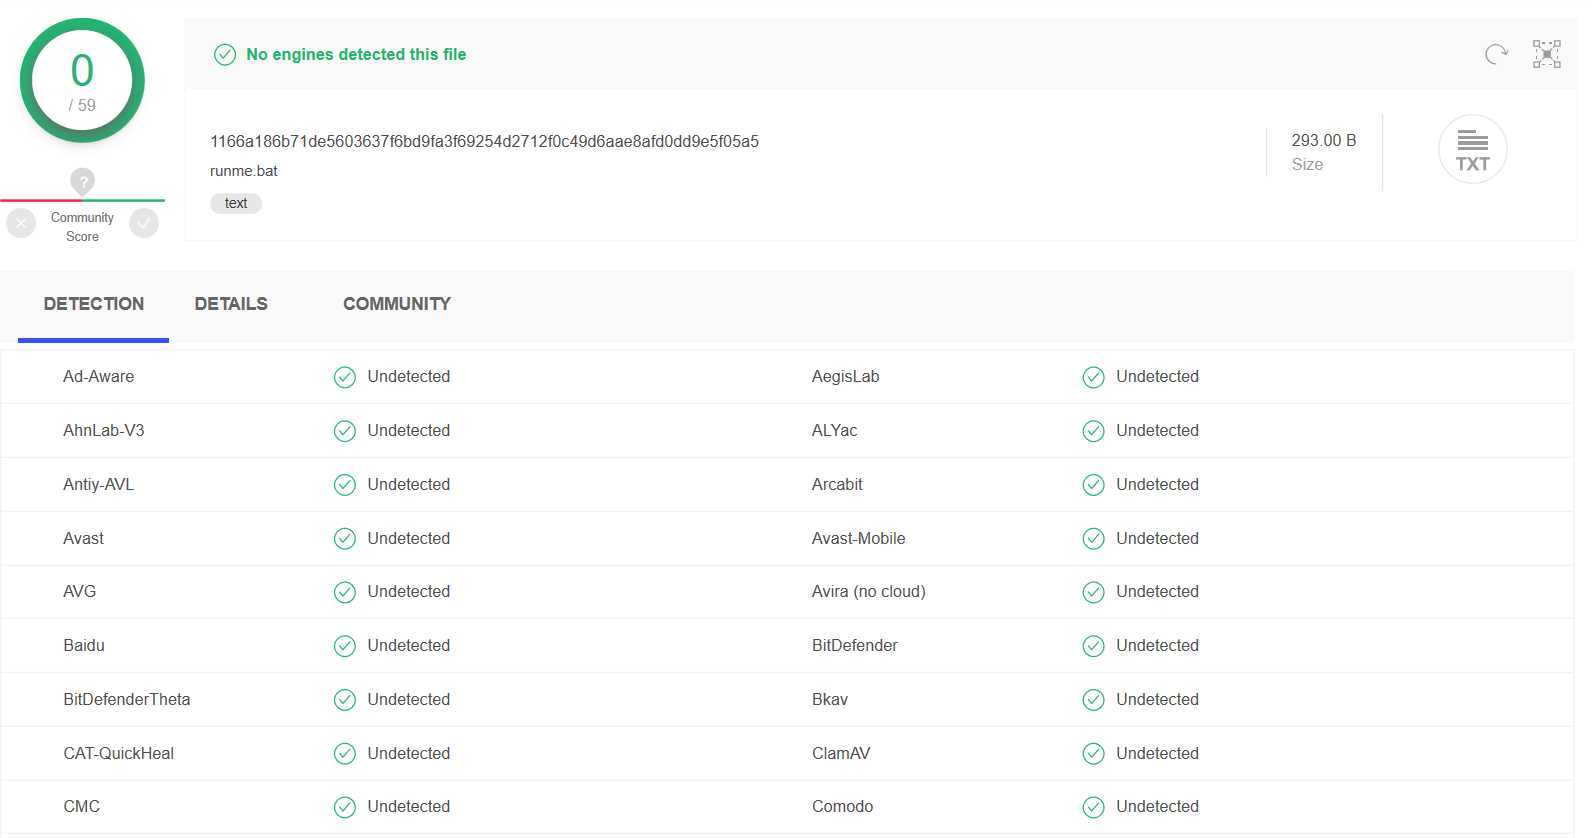Click the 293.00 B size value

pos(1323,141)
